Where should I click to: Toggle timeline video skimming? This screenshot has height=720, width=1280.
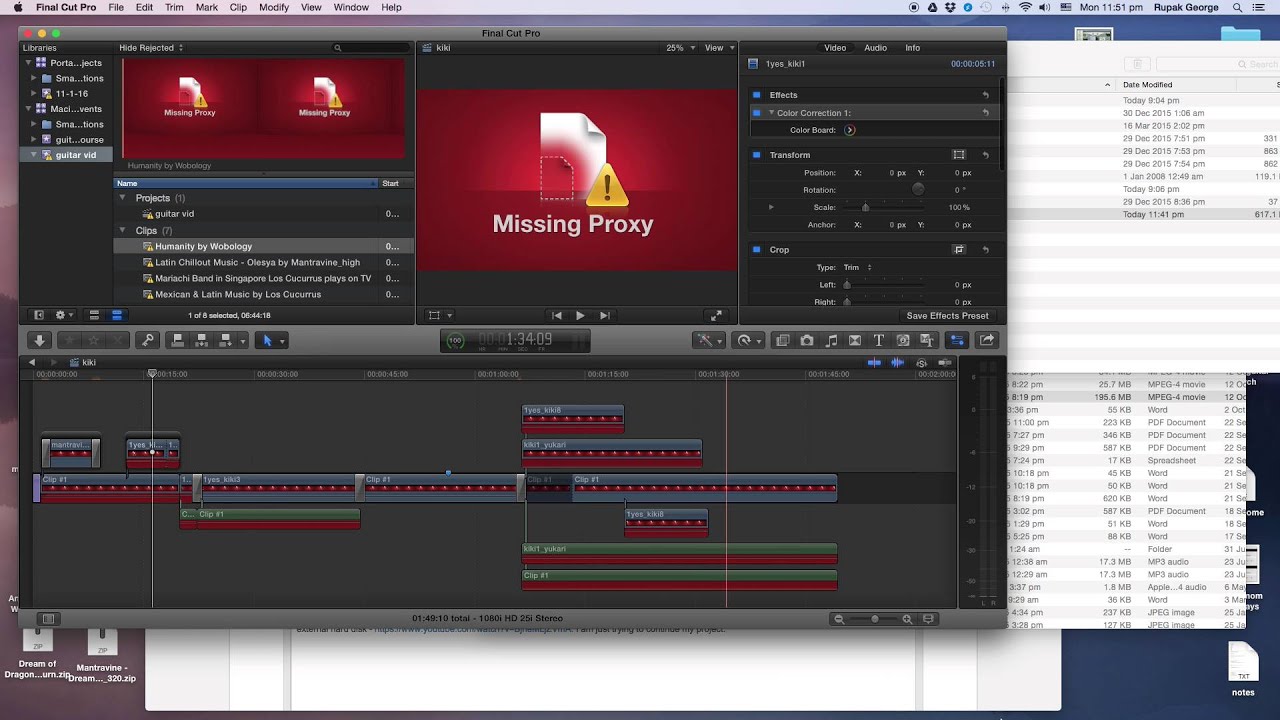coord(875,362)
